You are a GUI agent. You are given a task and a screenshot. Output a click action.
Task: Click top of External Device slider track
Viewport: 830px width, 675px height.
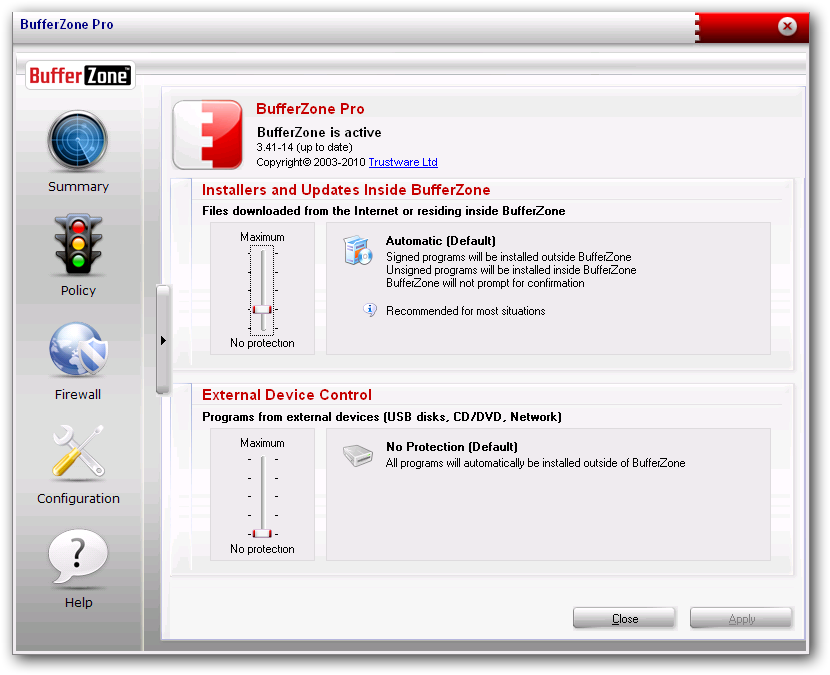point(263,460)
